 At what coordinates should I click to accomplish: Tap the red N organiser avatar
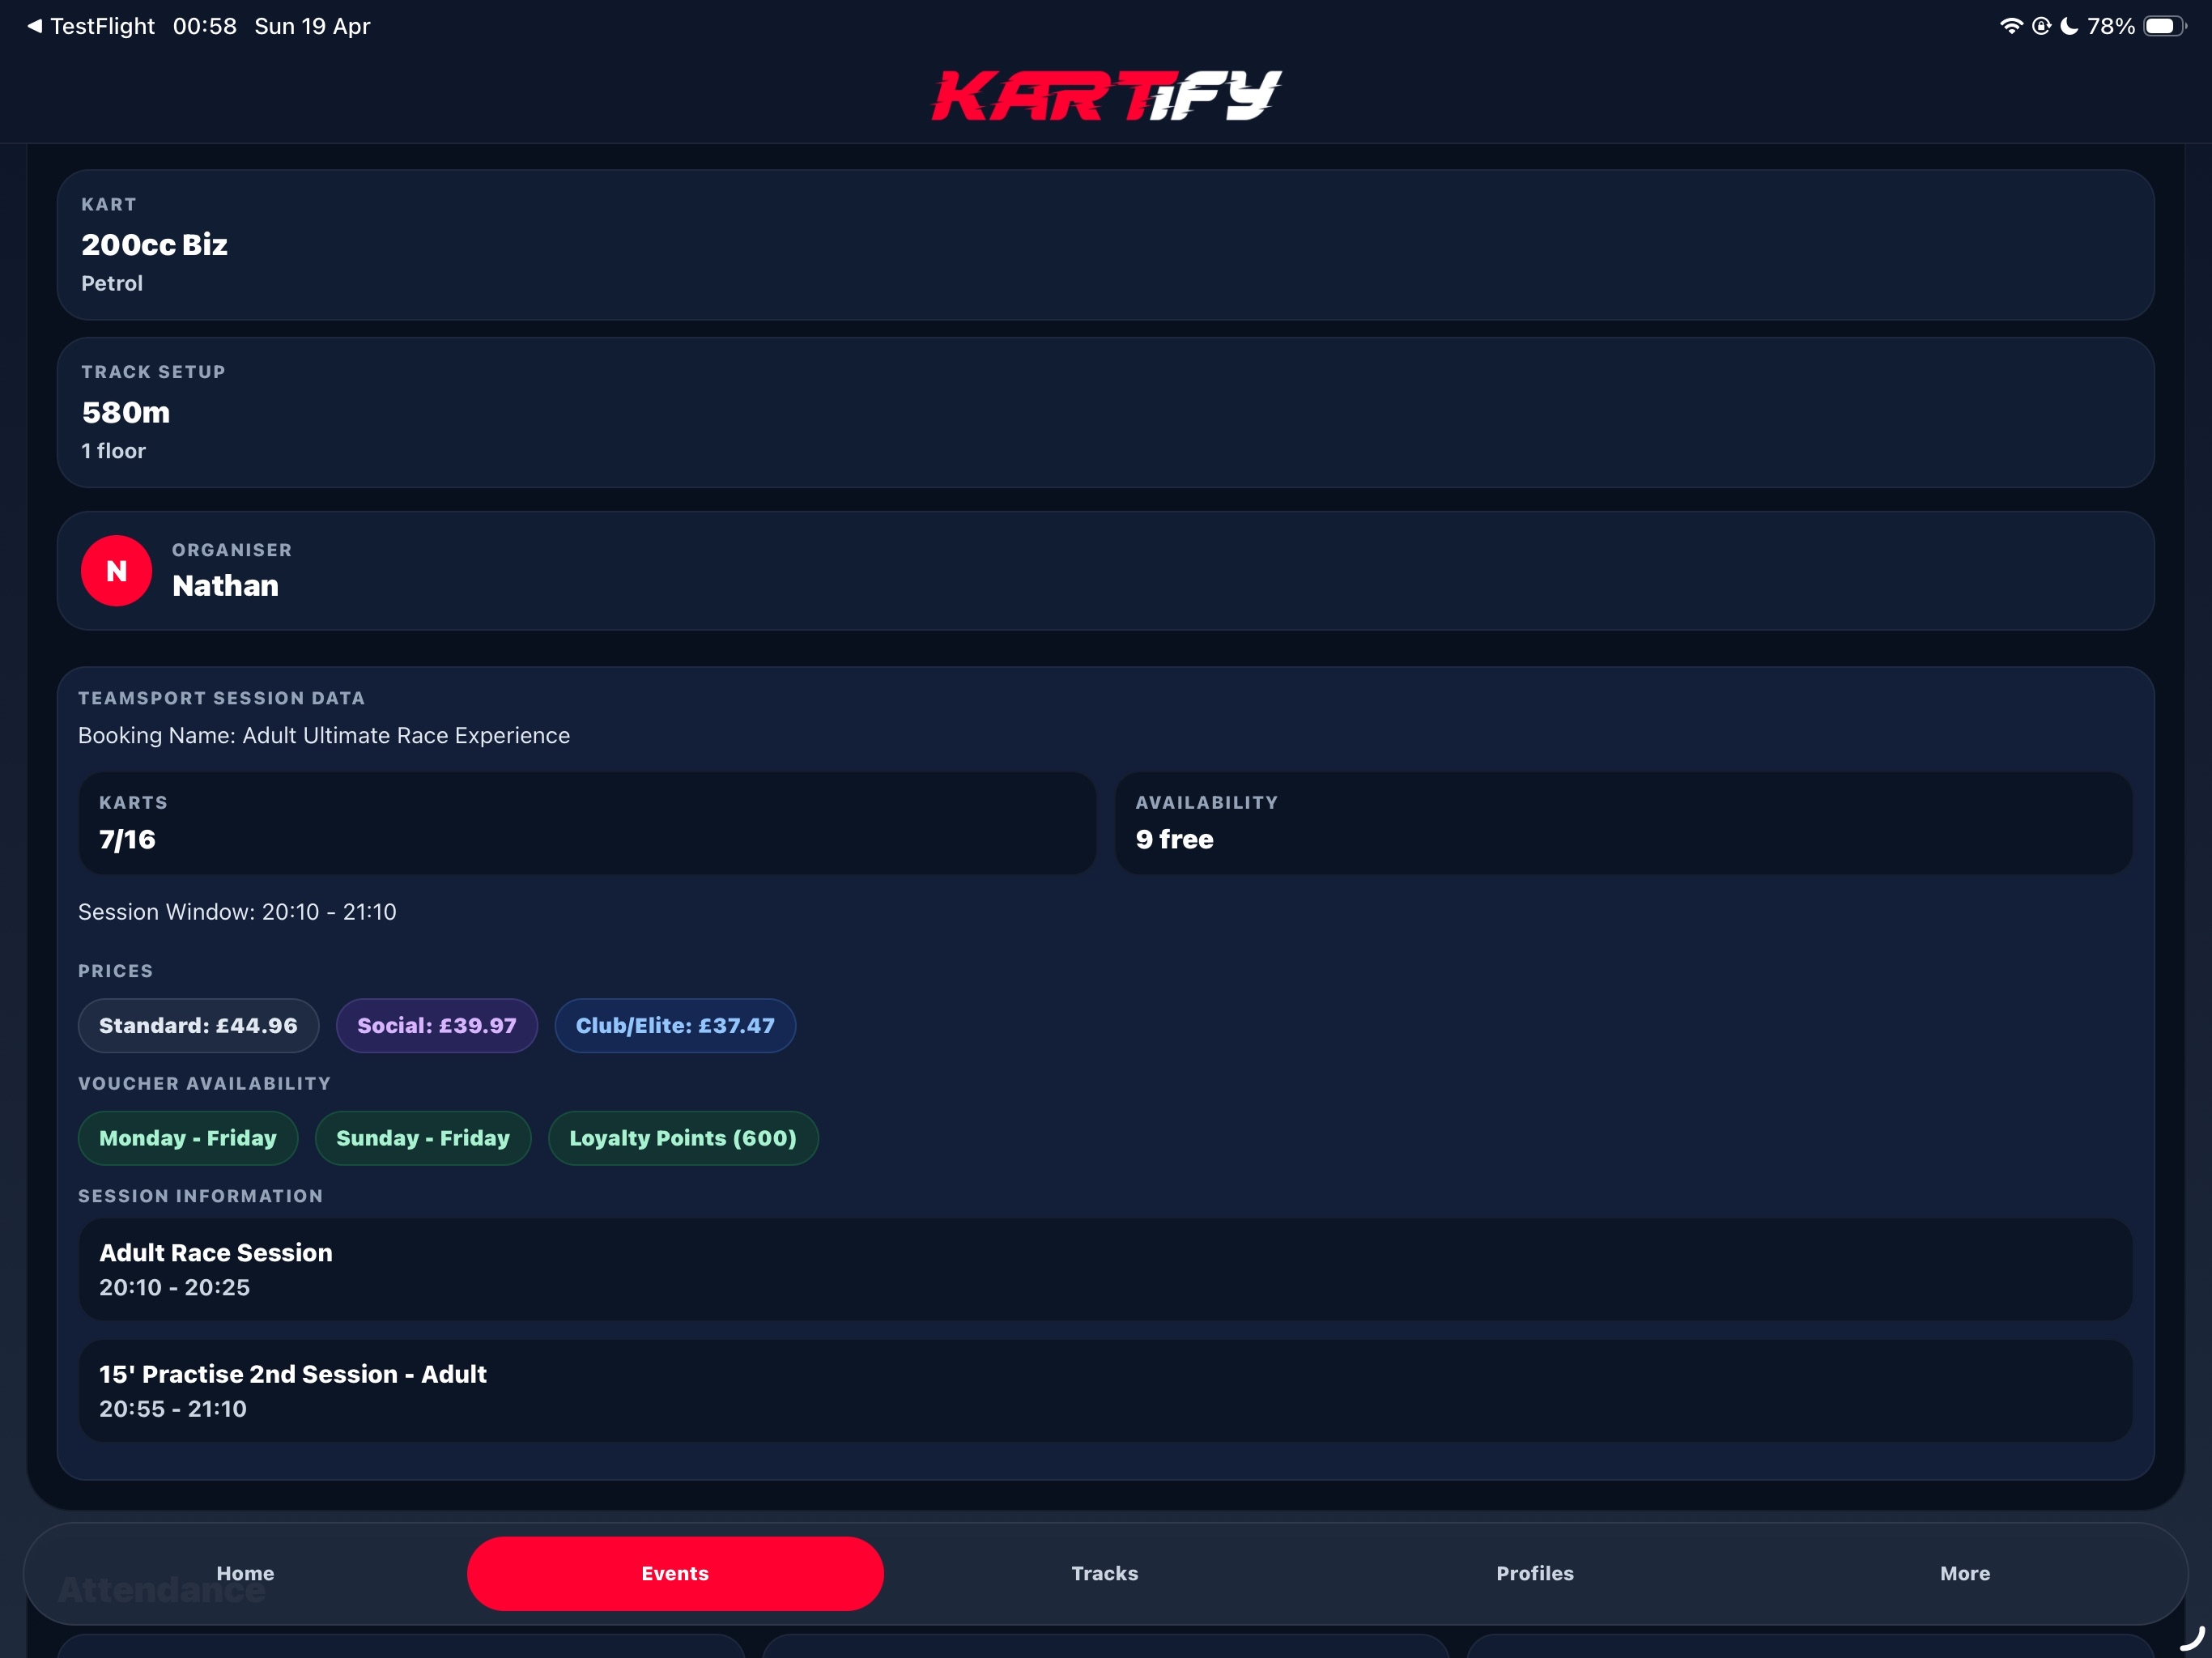(x=116, y=571)
